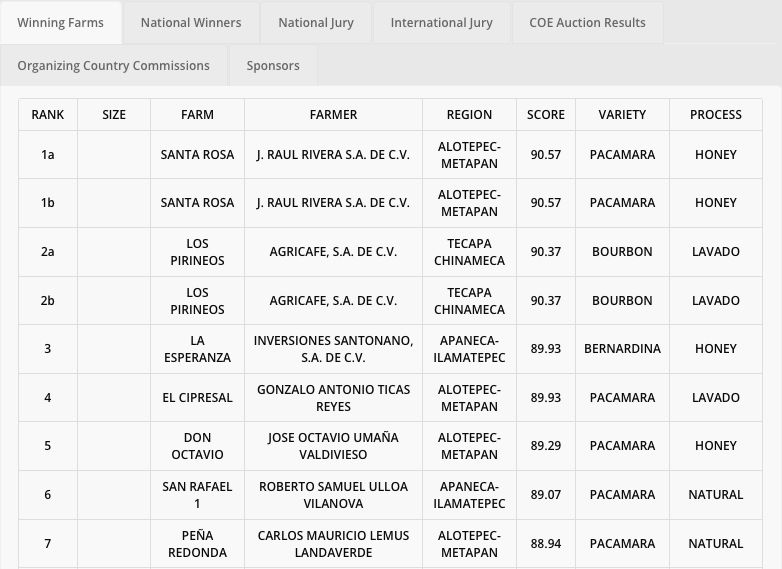
Task: Click score 89.07
Action: tap(546, 495)
